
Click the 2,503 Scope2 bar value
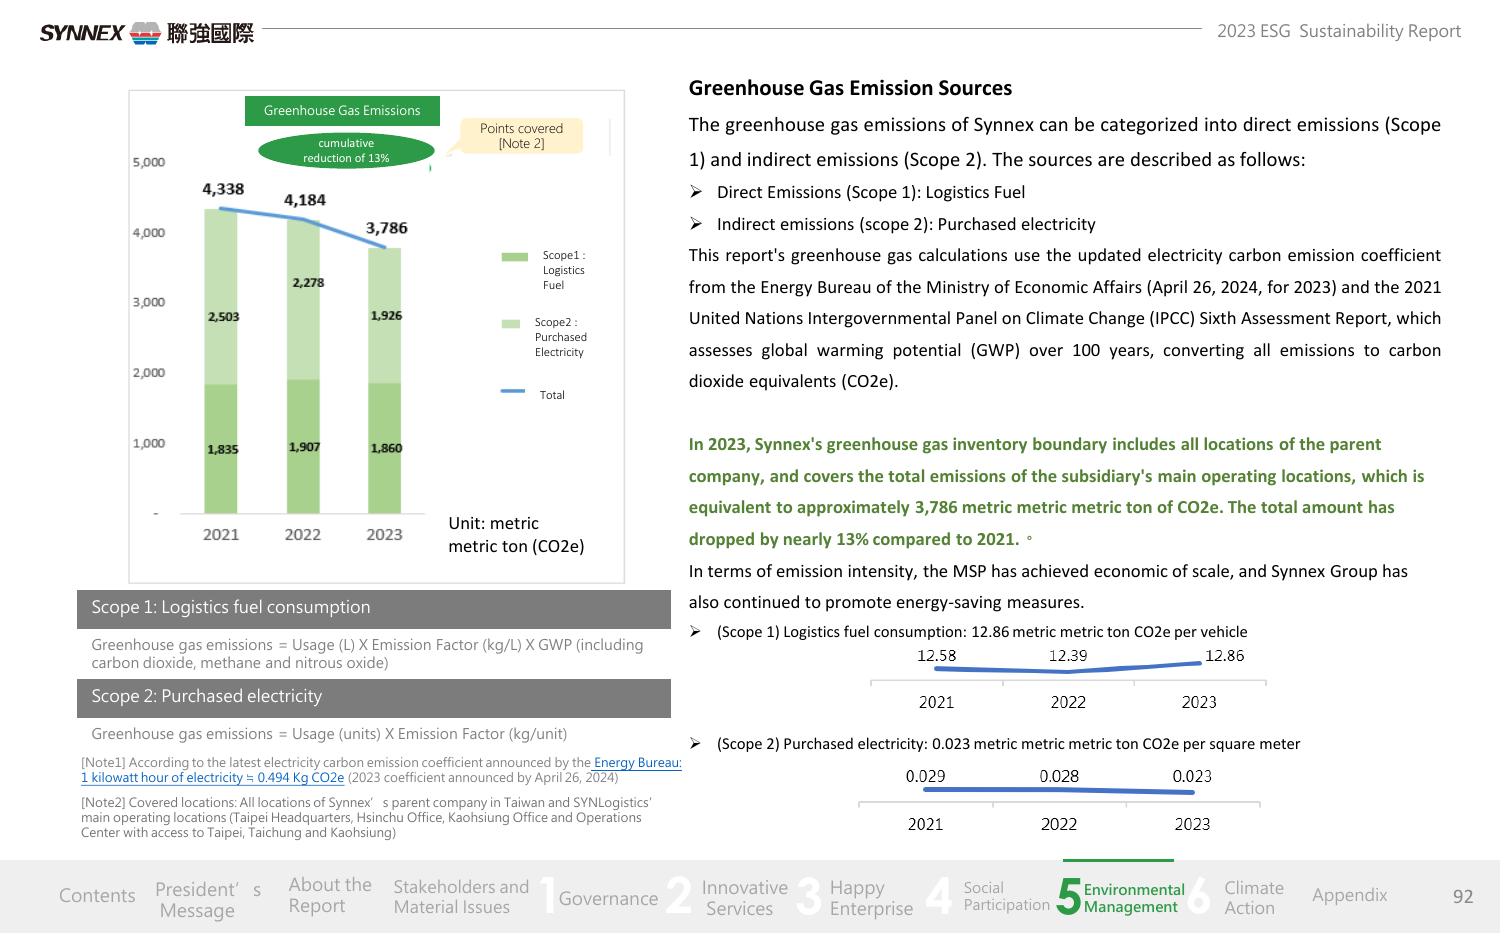point(223,317)
